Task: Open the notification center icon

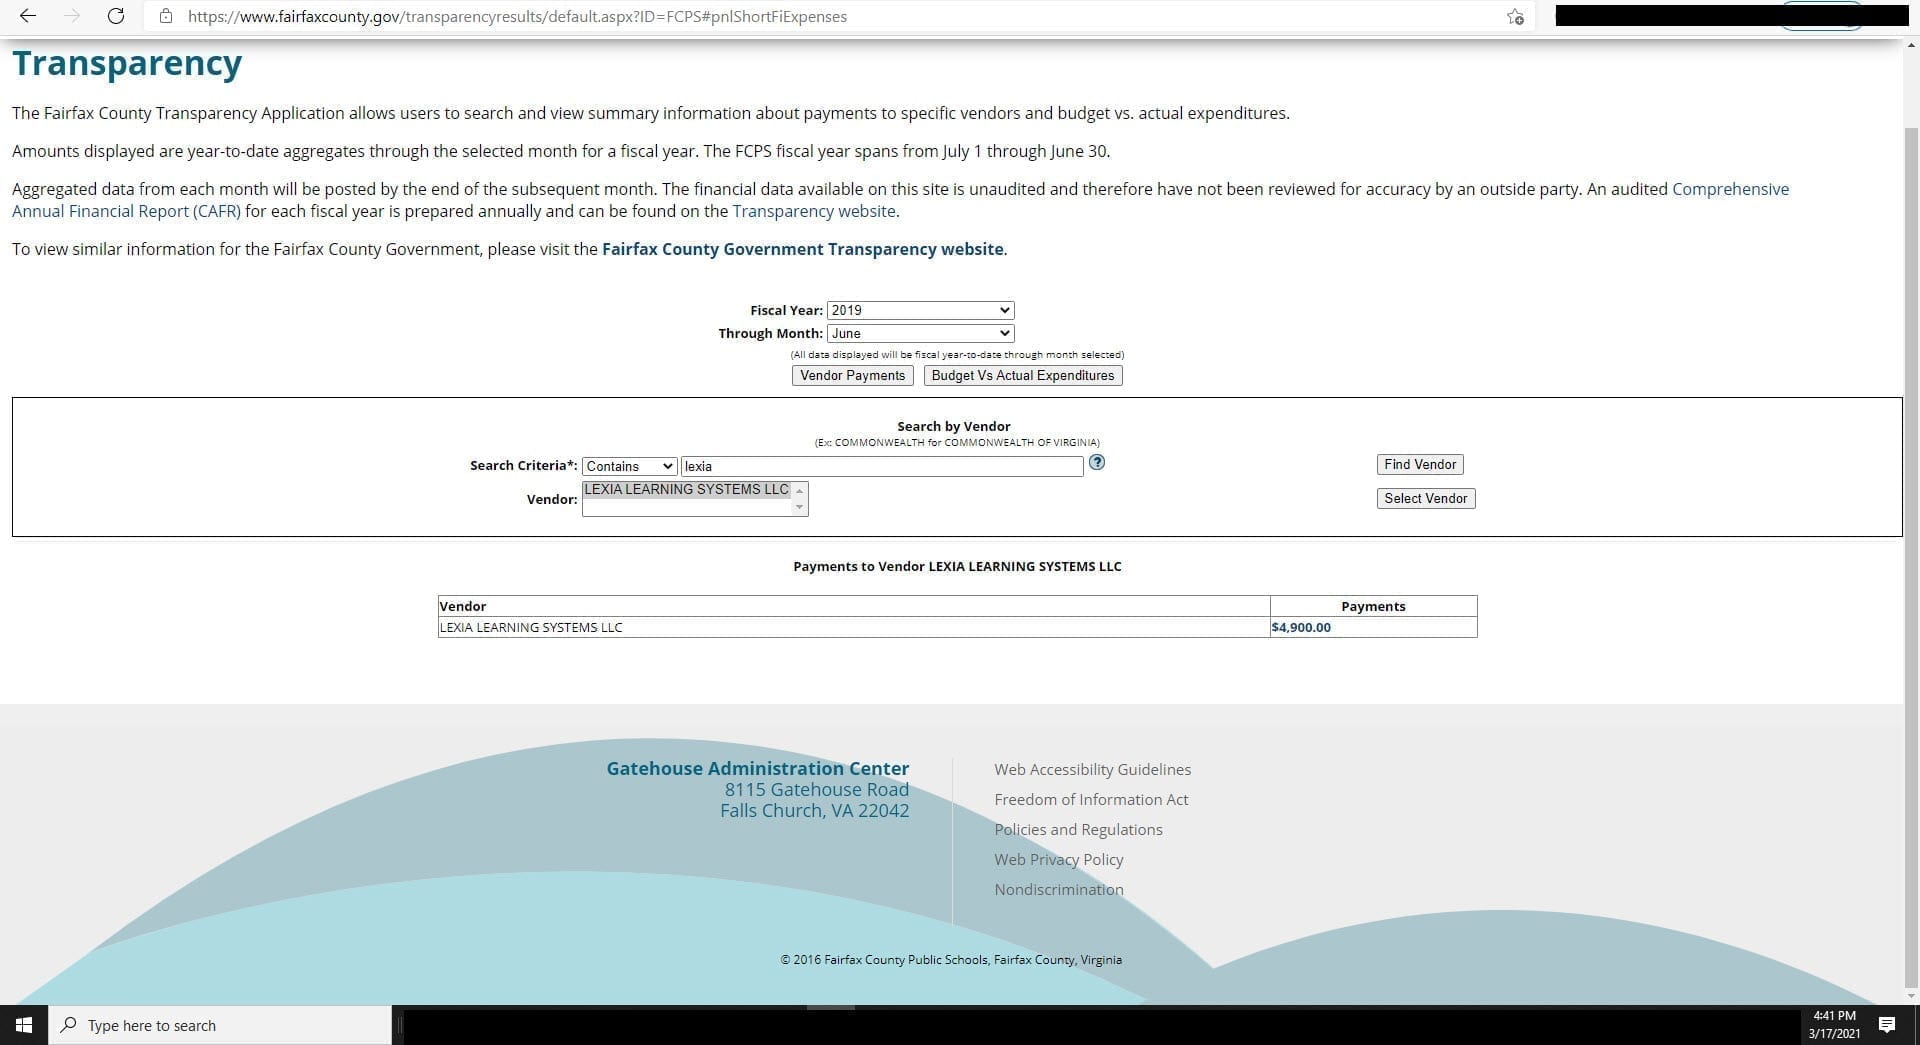Action: point(1887,1025)
